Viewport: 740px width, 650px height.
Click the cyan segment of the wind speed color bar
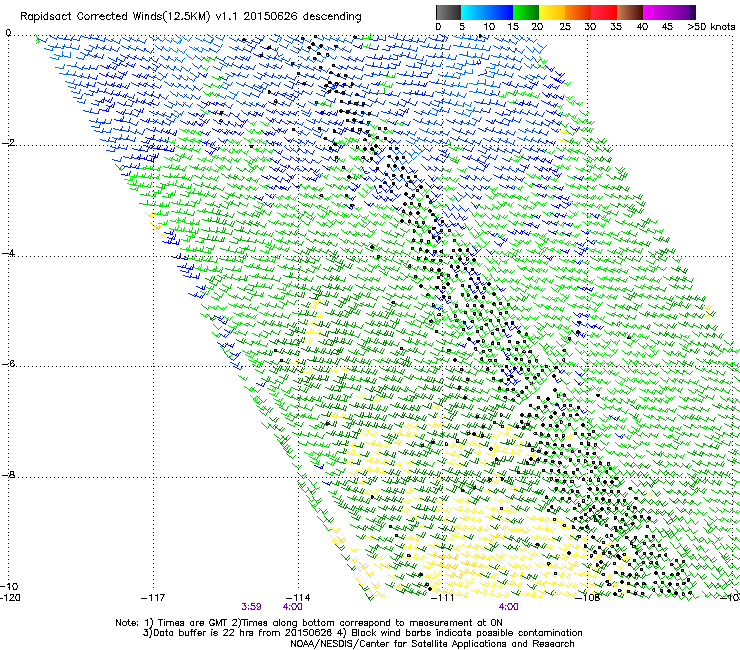pyautogui.click(x=474, y=12)
